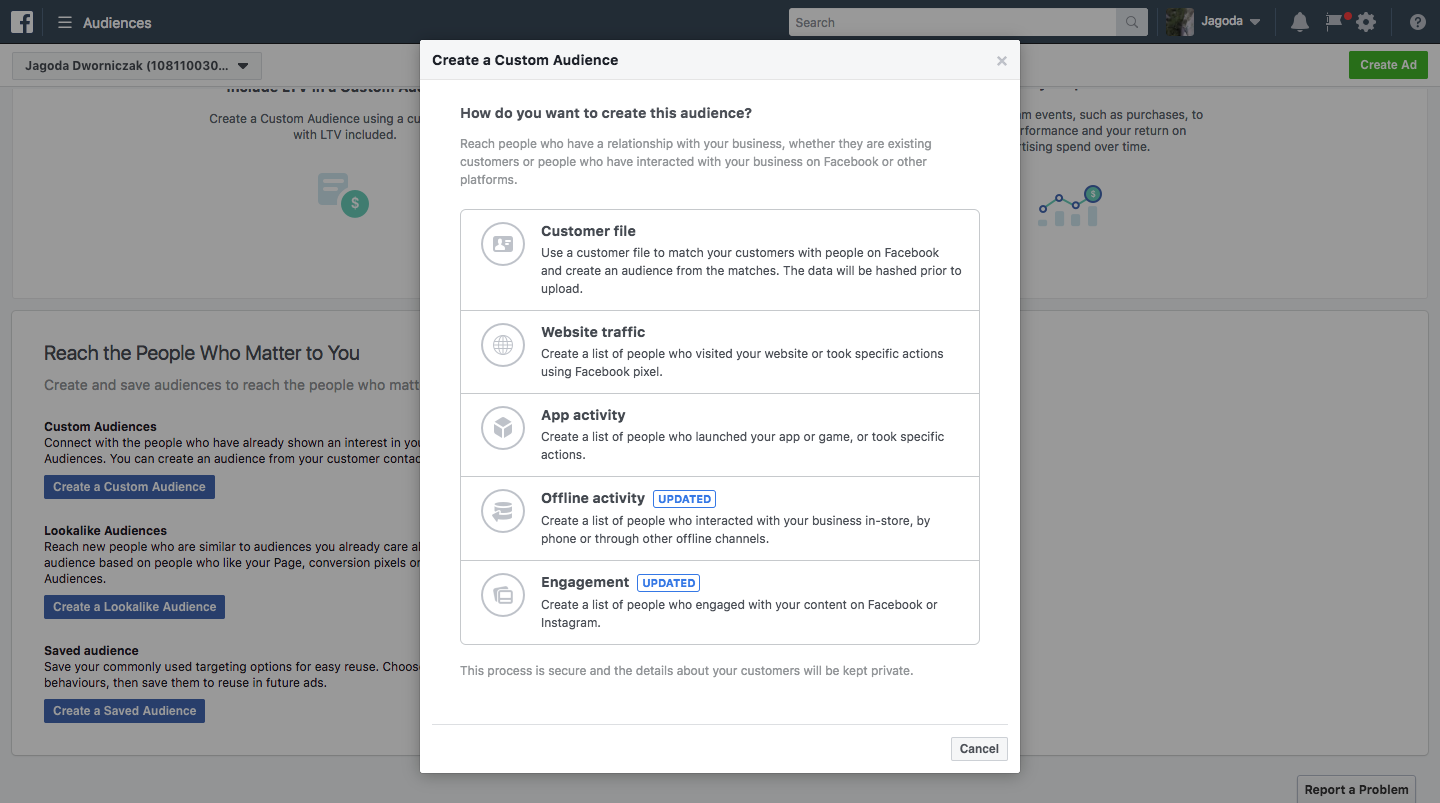This screenshot has height=803, width=1440.
Task: Expand the Jagoda Dworniczak account dropdown
Action: coord(137,66)
